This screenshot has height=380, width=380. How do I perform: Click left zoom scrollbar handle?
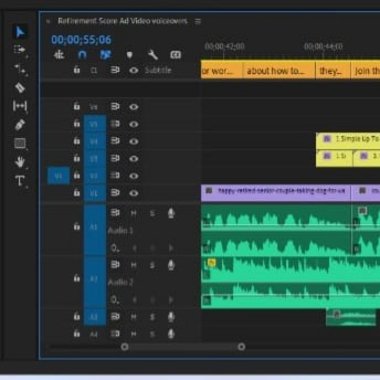pos(125,347)
